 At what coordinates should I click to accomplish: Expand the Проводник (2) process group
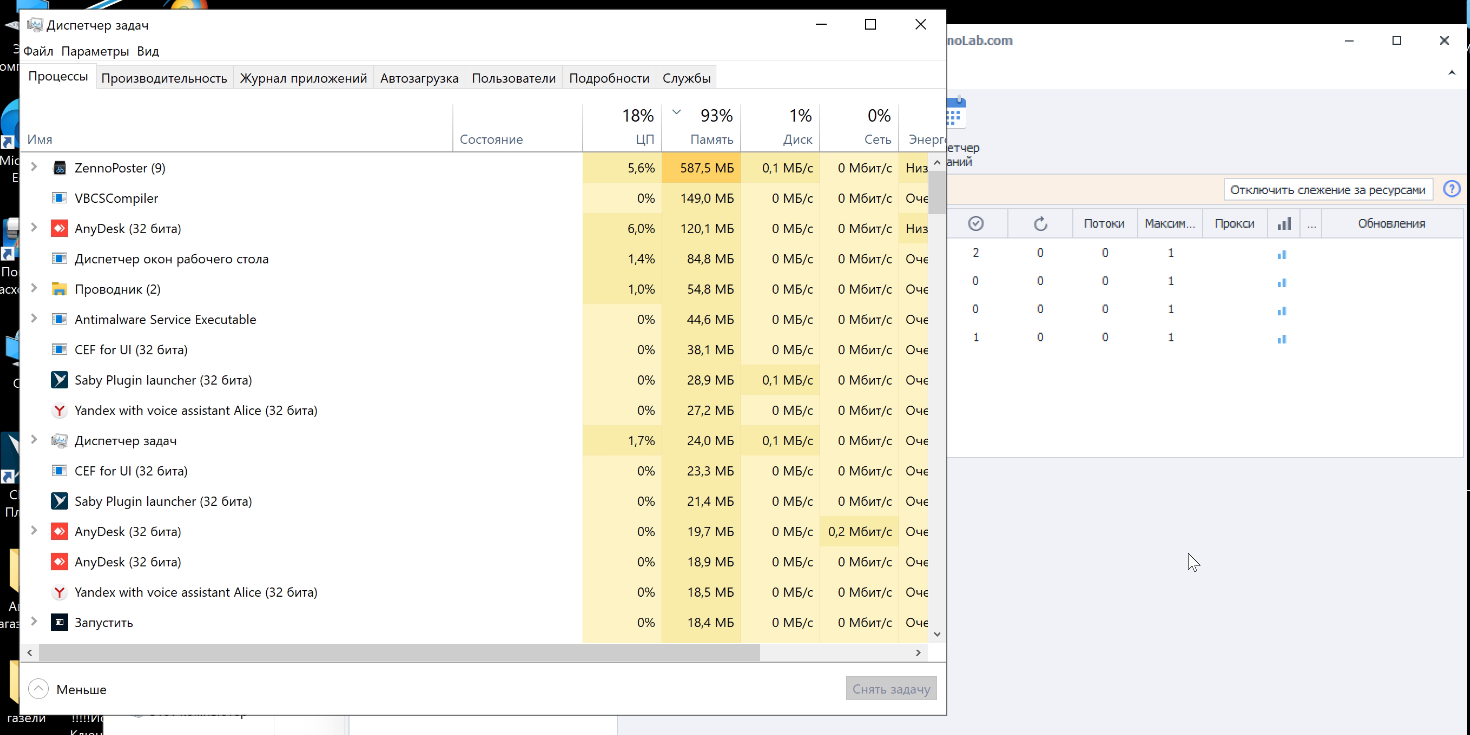point(34,289)
